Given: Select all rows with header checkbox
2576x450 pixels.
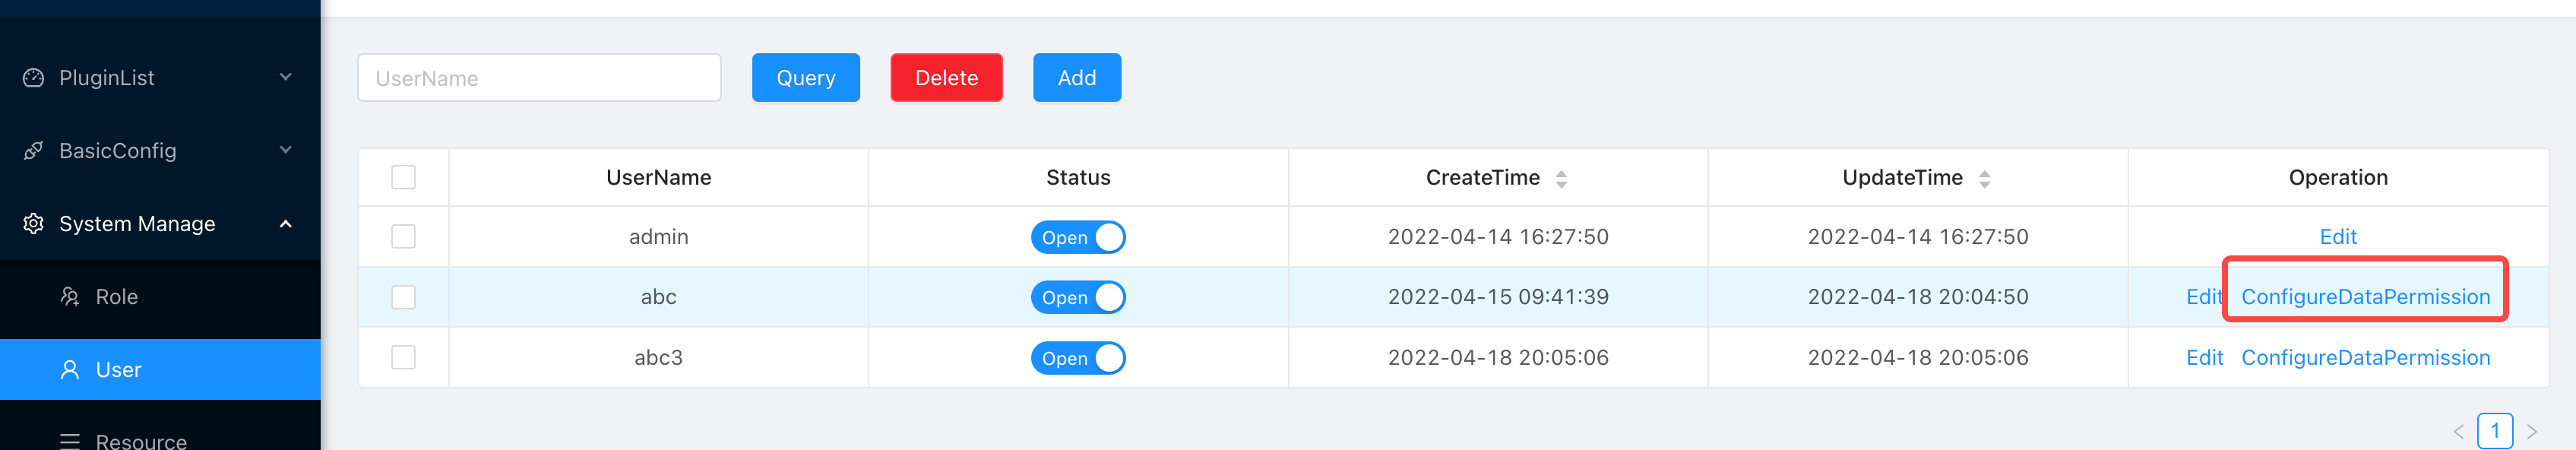Looking at the screenshot, I should coord(403,178).
